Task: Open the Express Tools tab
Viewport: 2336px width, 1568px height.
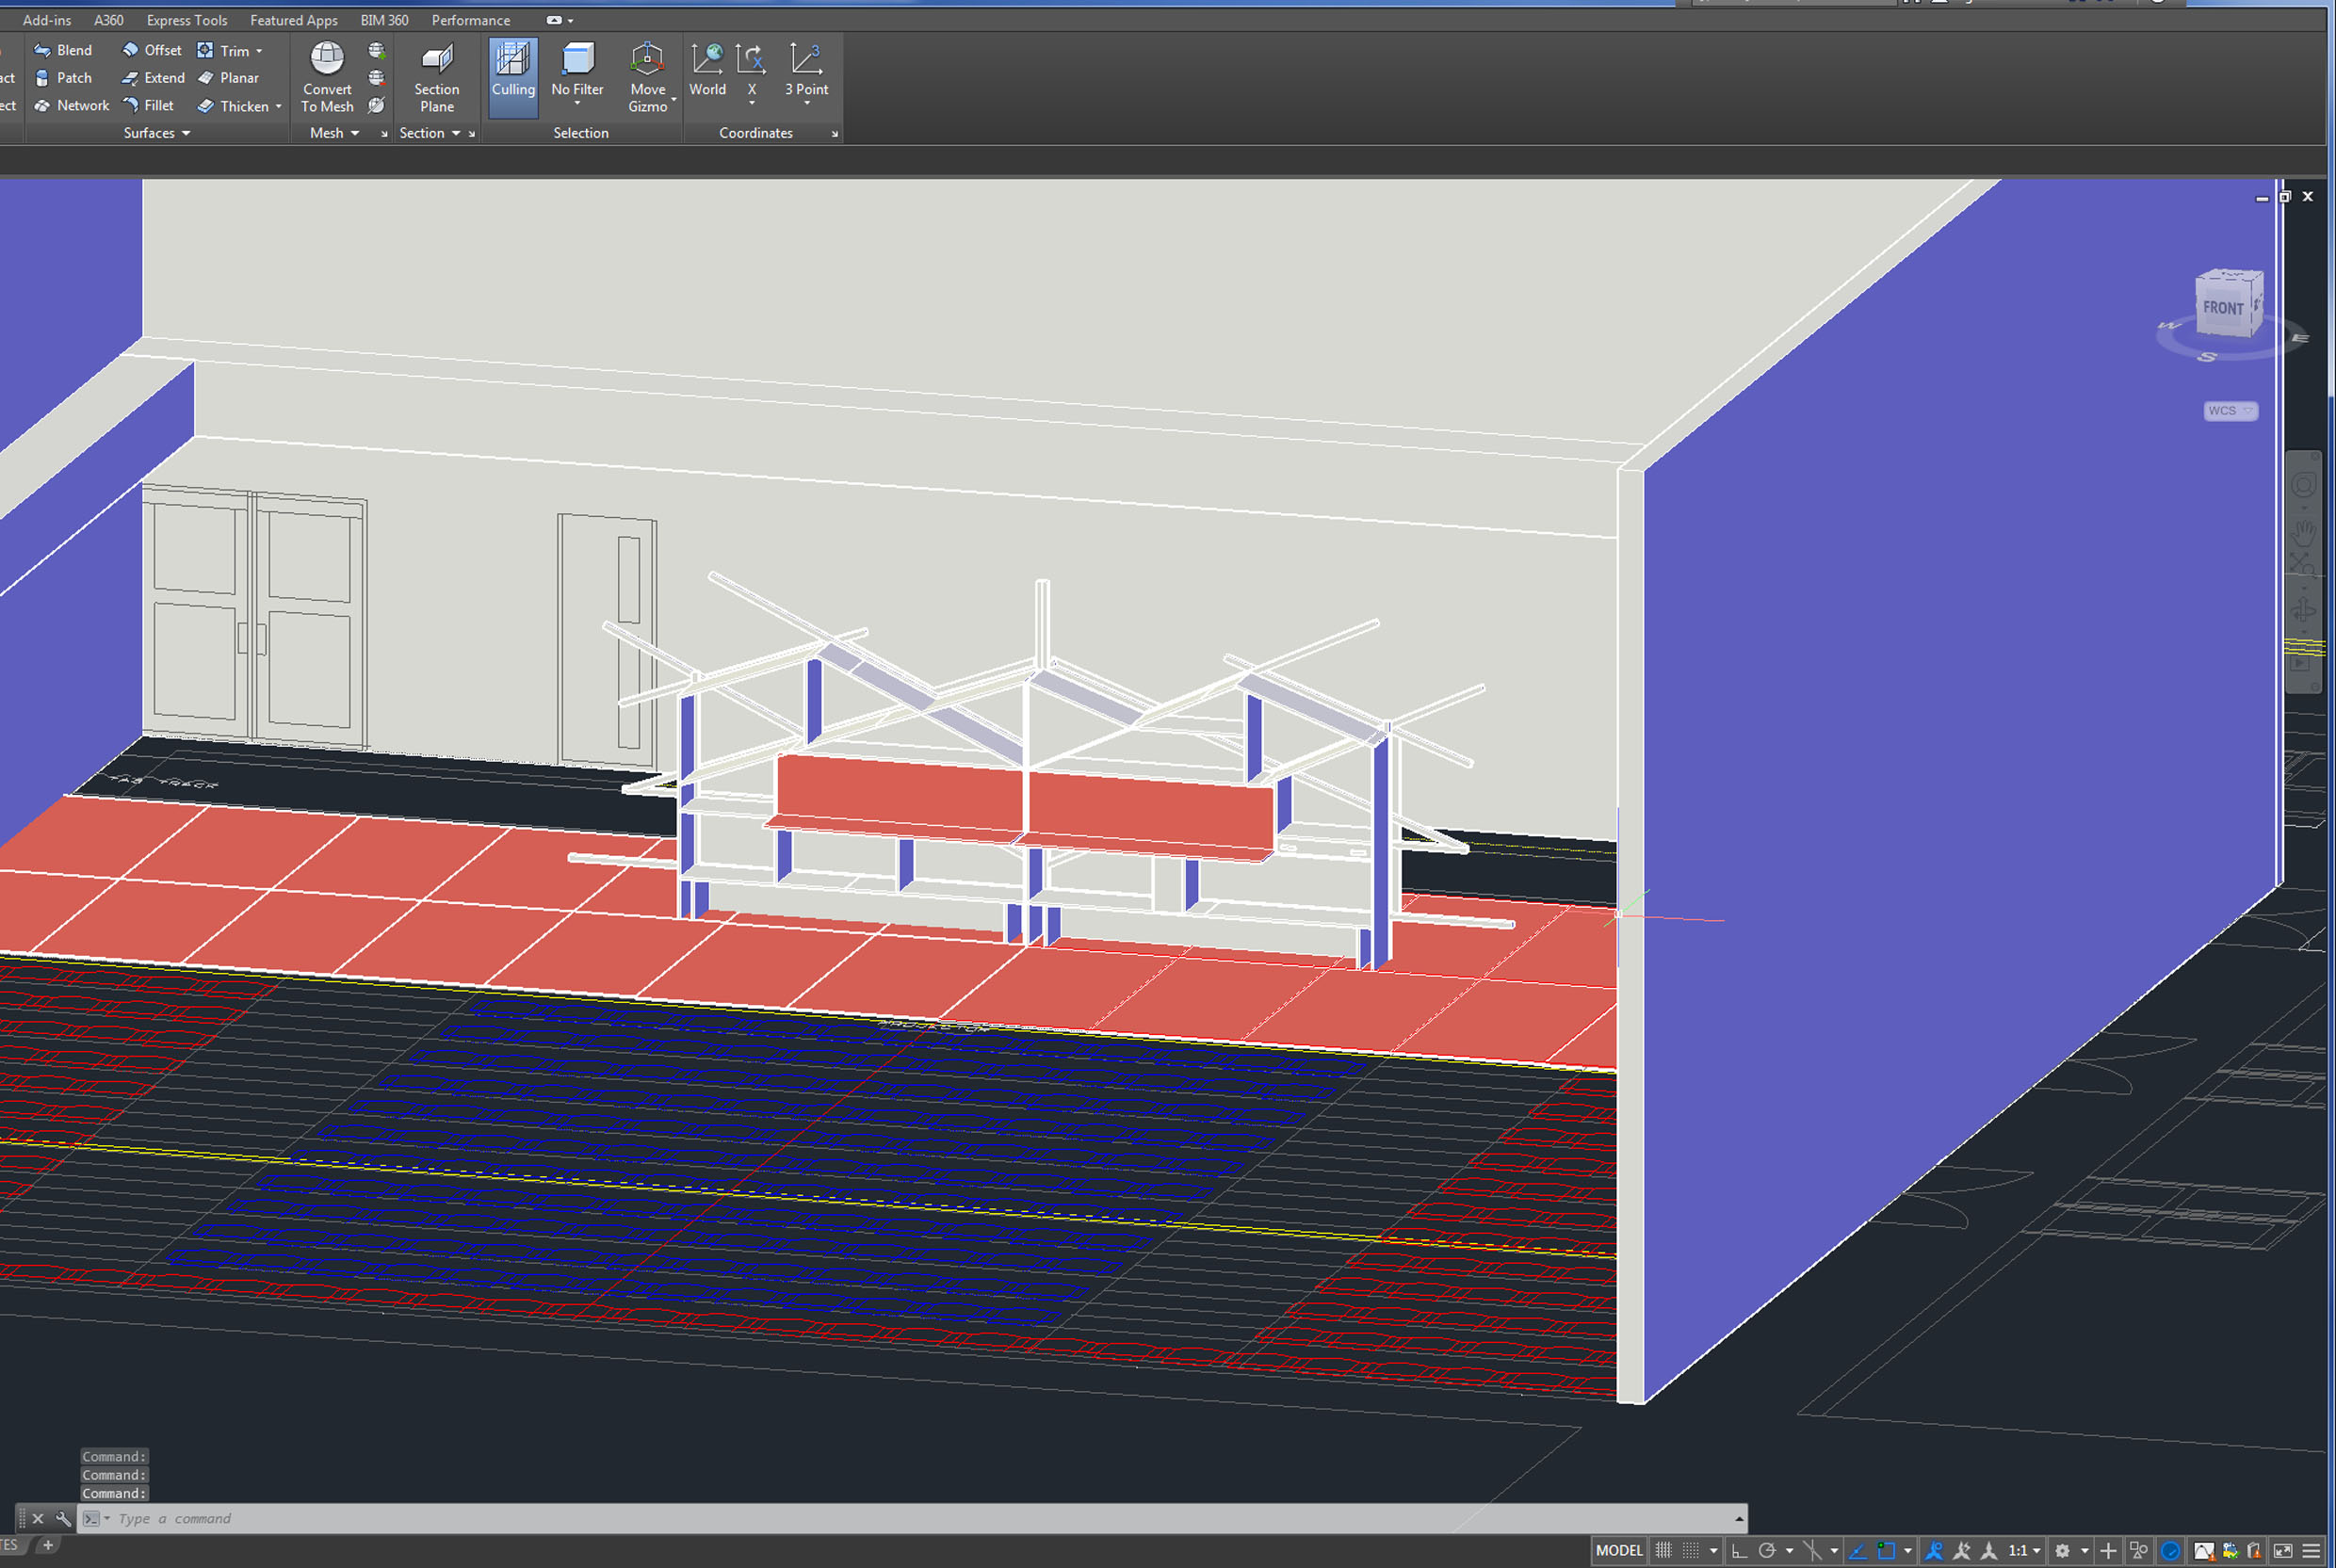Action: pos(186,20)
